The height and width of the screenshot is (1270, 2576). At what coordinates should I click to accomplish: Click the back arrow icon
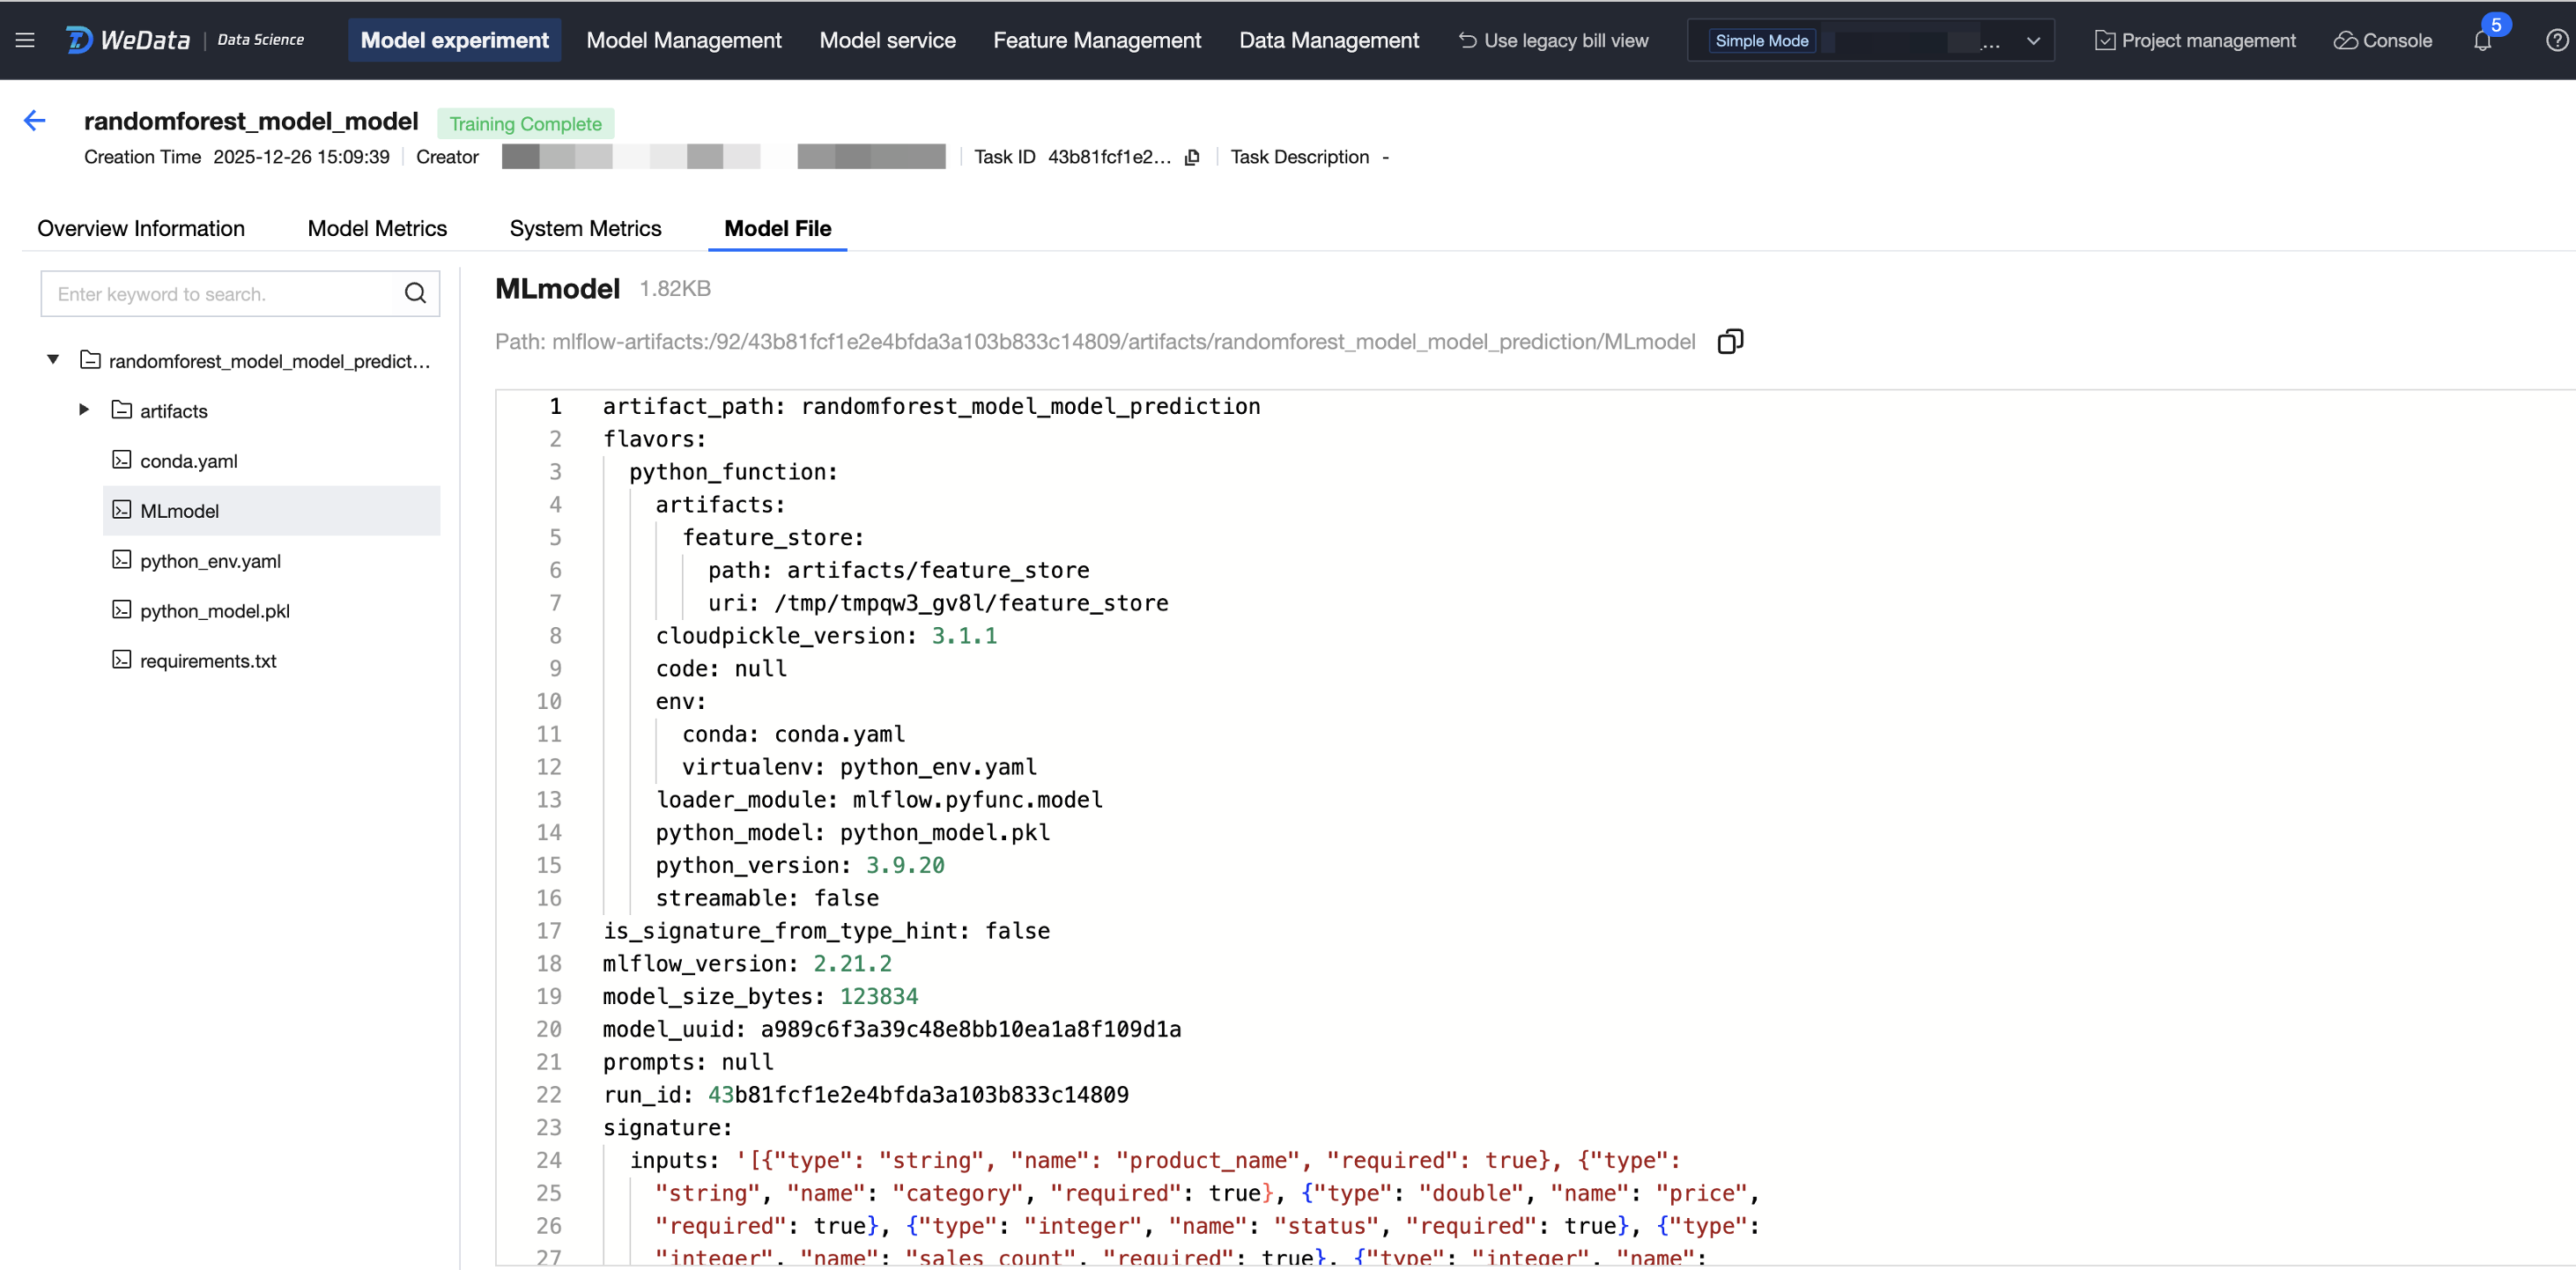(34, 121)
